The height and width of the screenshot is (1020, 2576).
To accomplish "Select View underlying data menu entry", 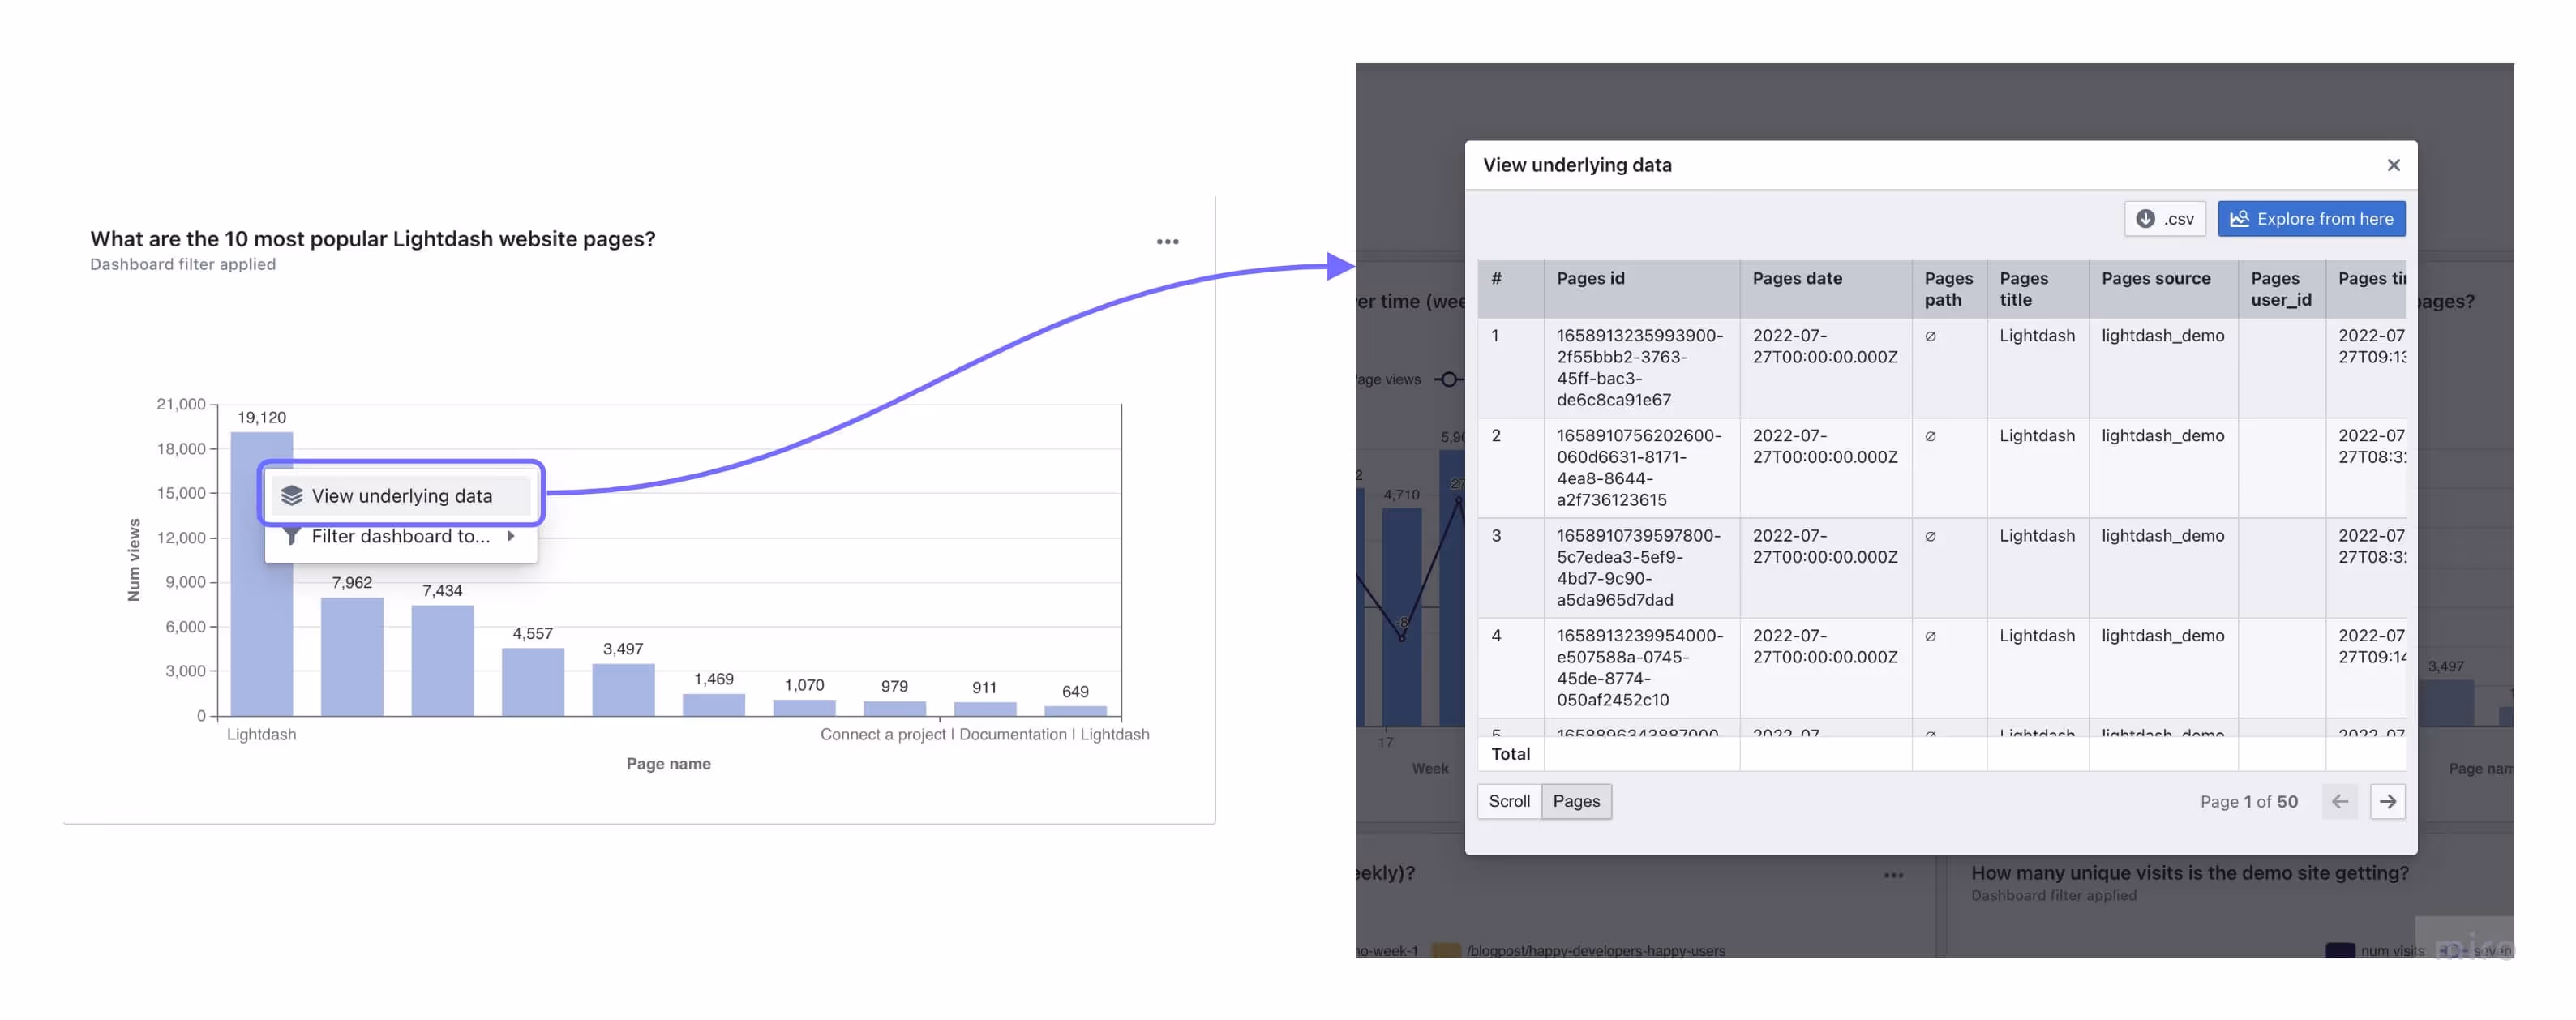I will point(401,496).
